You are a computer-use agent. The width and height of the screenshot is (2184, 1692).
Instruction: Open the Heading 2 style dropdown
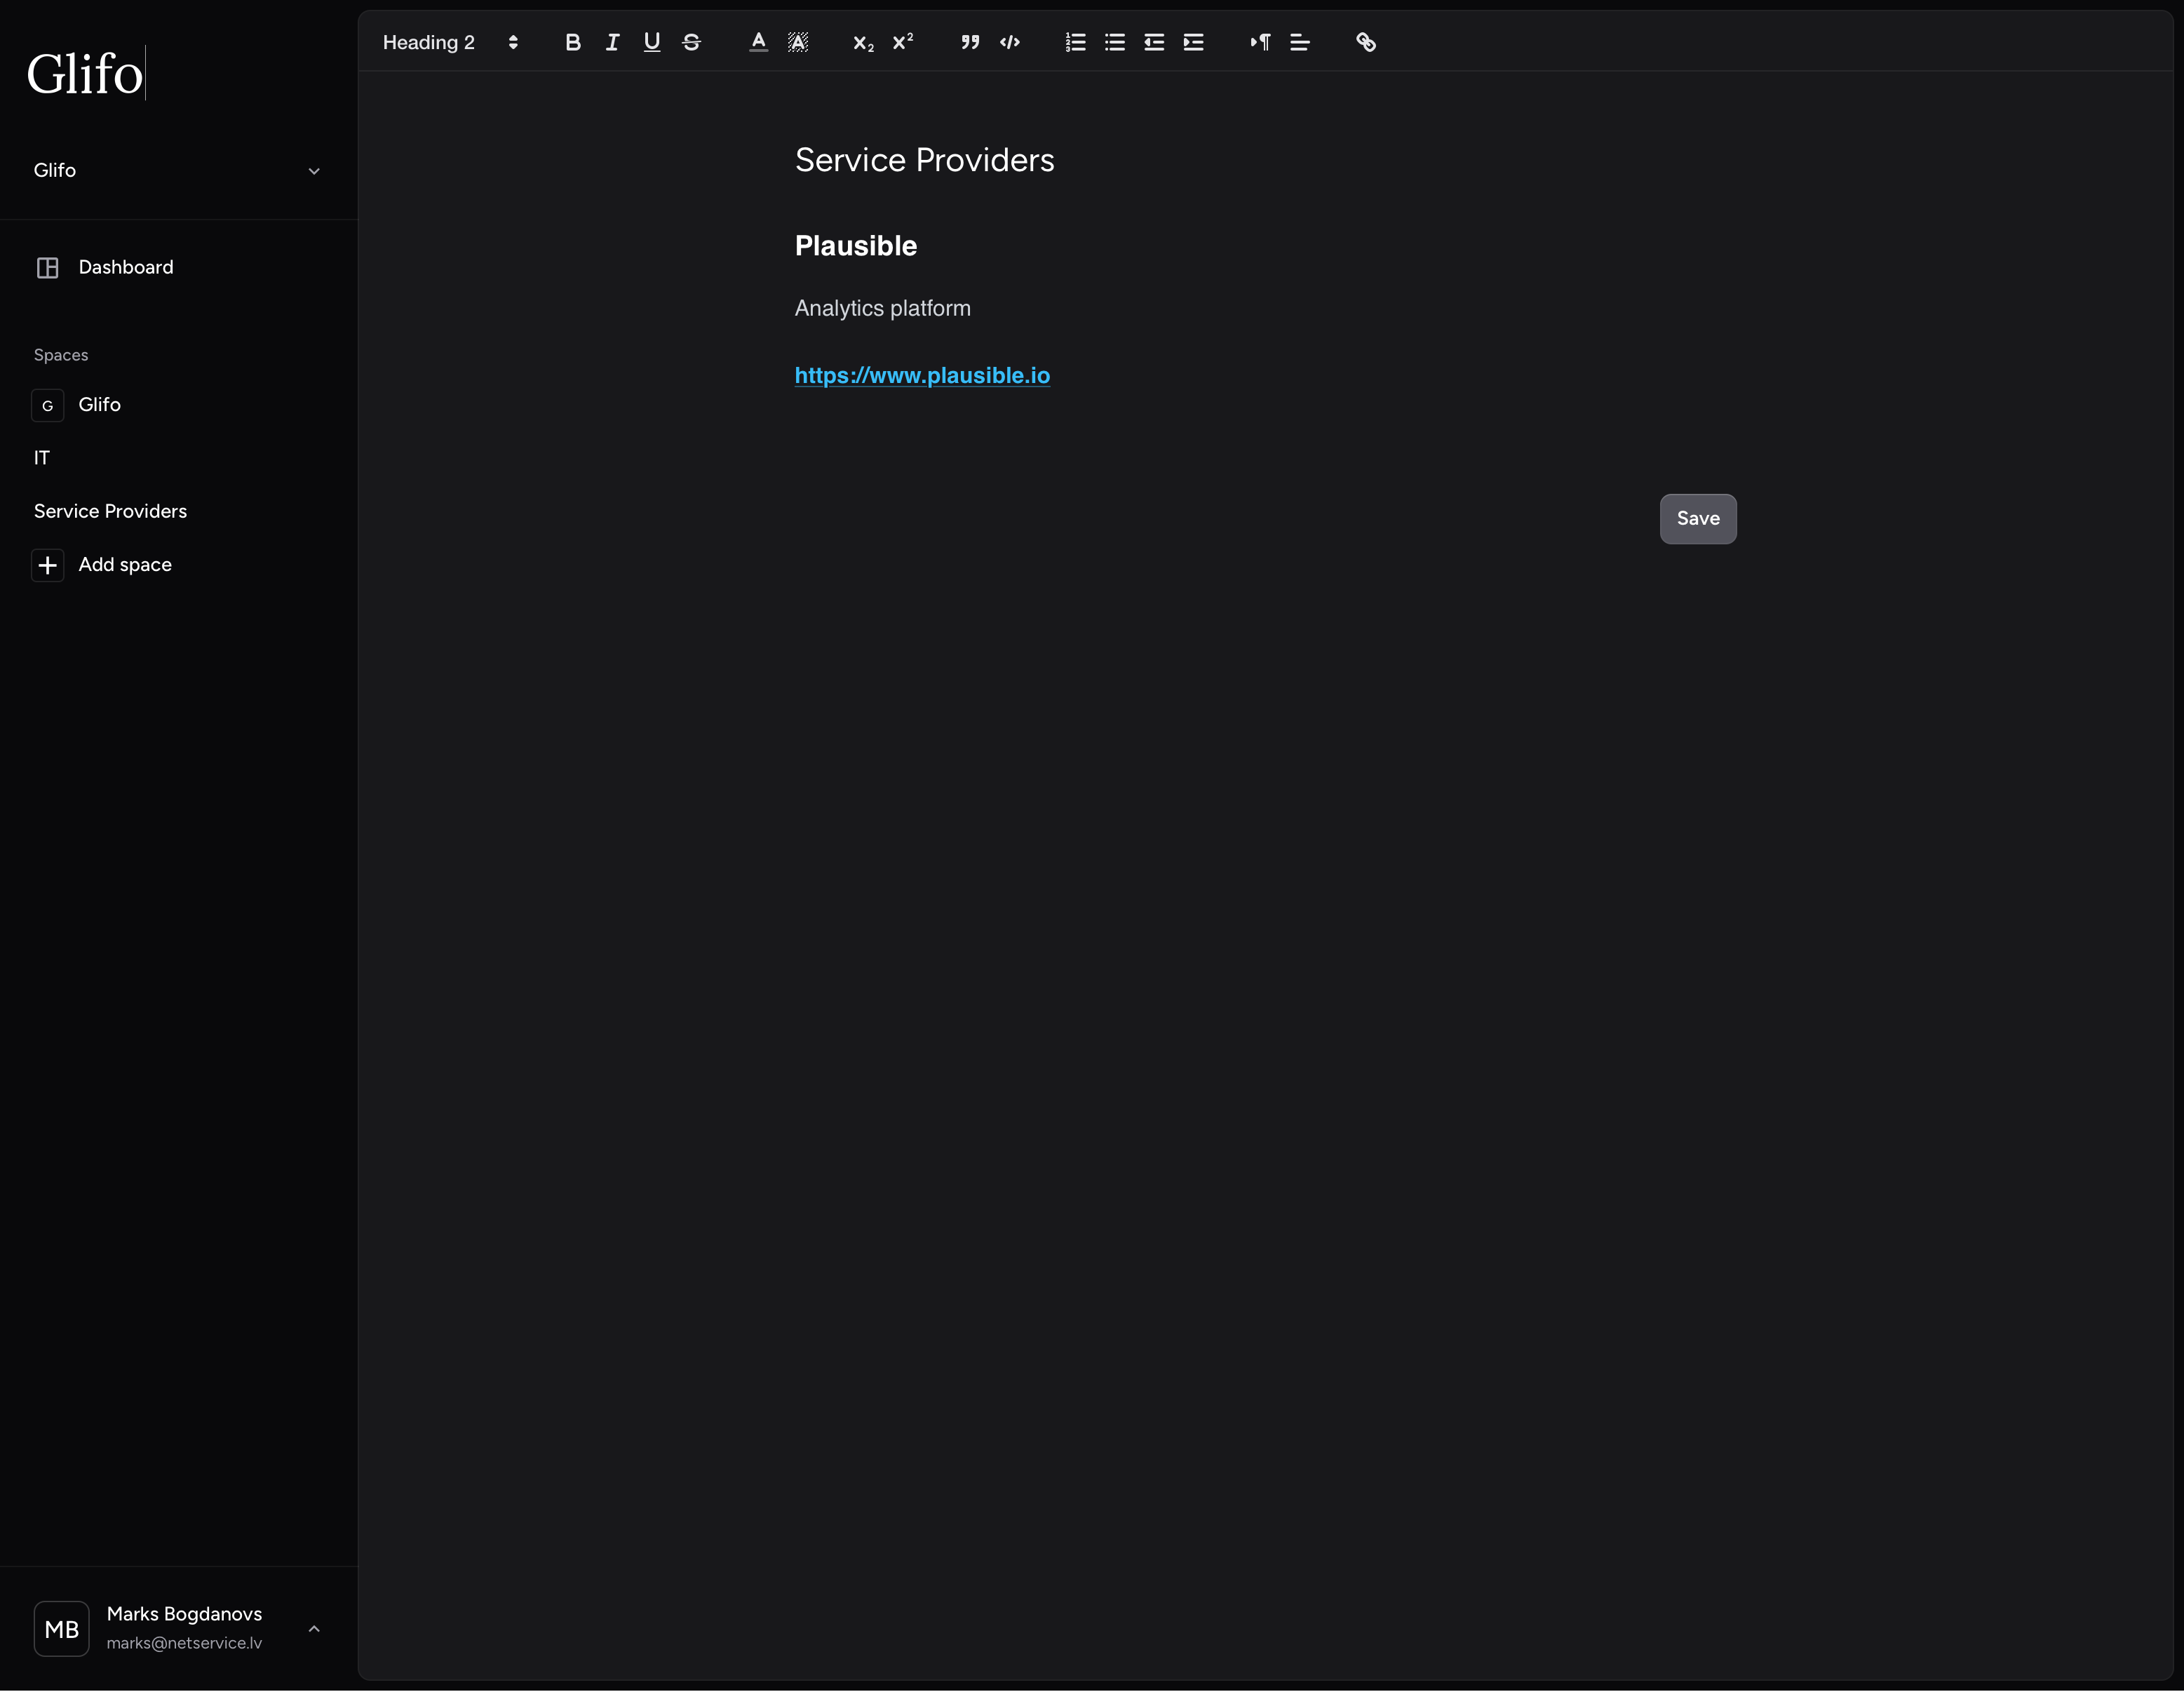tap(451, 42)
